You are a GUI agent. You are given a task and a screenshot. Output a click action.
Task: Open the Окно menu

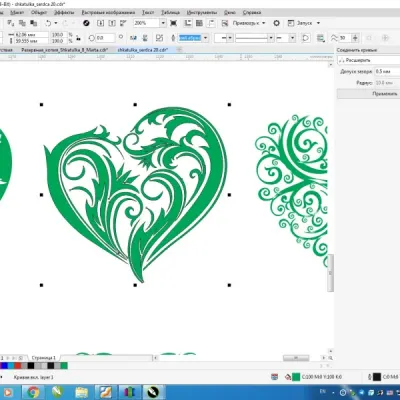click(x=230, y=13)
